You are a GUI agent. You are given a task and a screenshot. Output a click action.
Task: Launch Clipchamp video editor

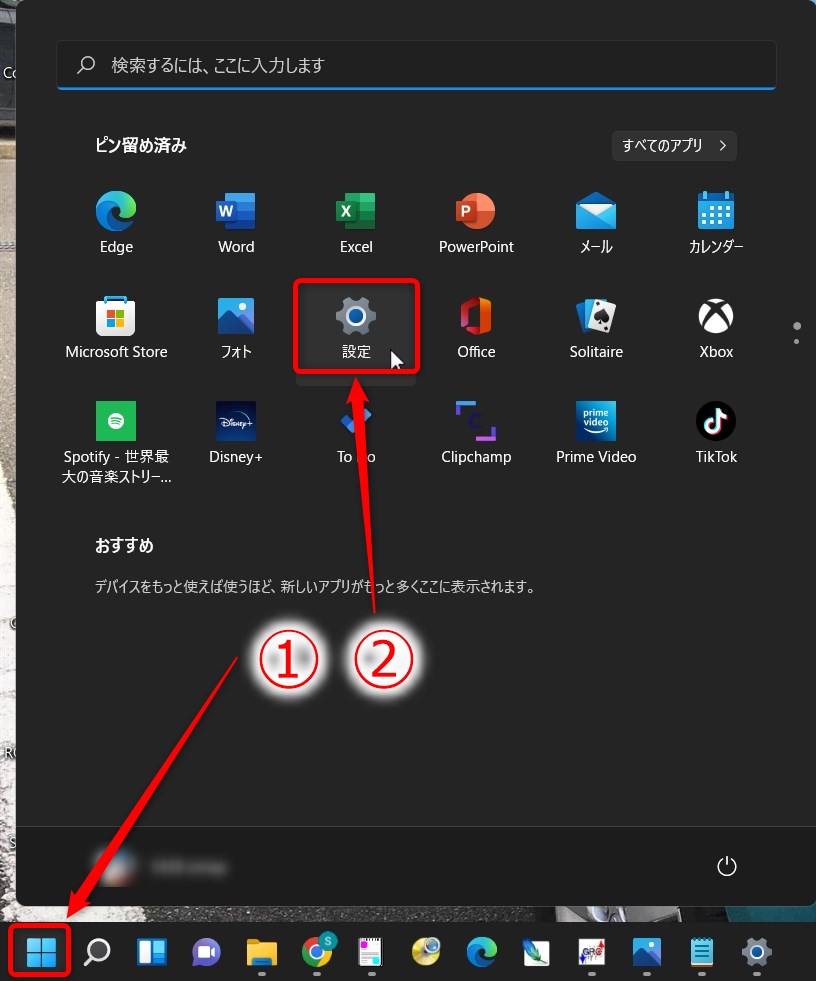(x=476, y=433)
